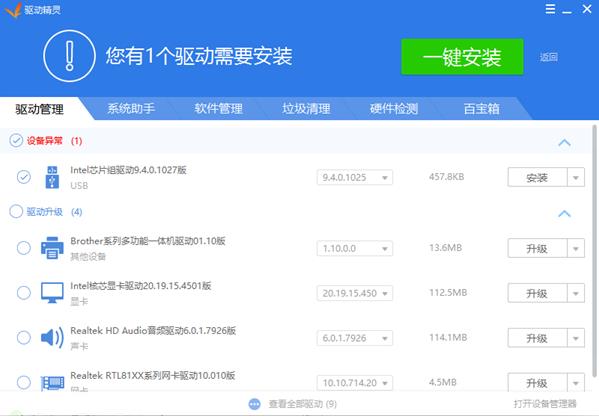Click 安装 for the Intel chipset driver
The height and width of the screenshot is (416, 599).
[x=537, y=177]
